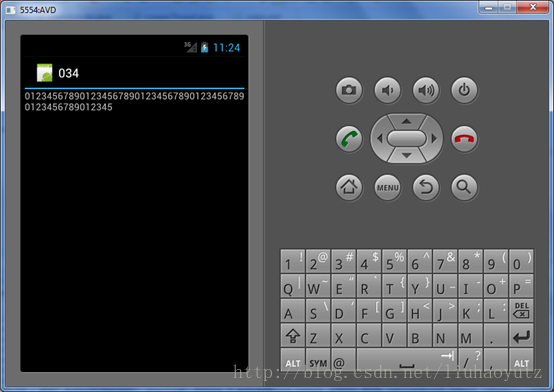Screen dimensions: 554x392
Task: Minimize the 5554:AVD window
Action: [489, 7]
